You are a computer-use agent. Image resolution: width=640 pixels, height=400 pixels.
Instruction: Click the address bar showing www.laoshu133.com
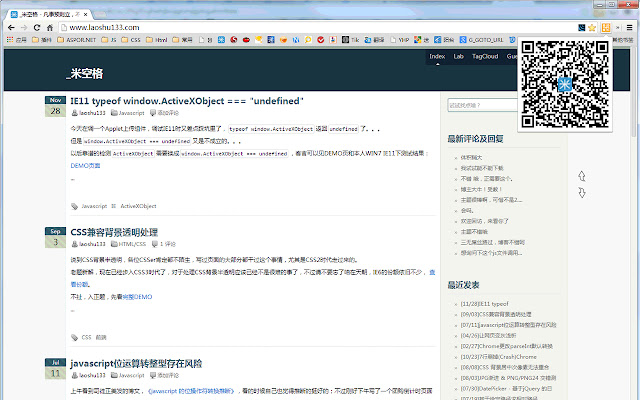coord(318,27)
